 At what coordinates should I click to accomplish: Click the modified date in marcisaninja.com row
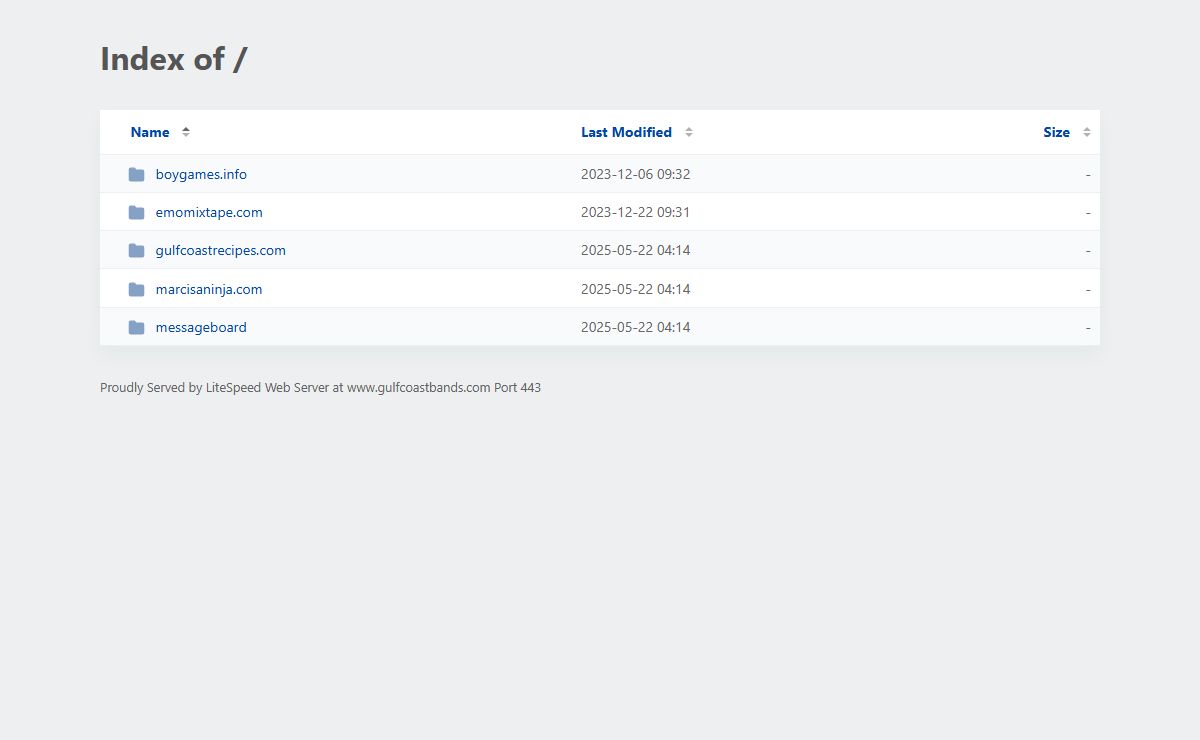pos(636,289)
